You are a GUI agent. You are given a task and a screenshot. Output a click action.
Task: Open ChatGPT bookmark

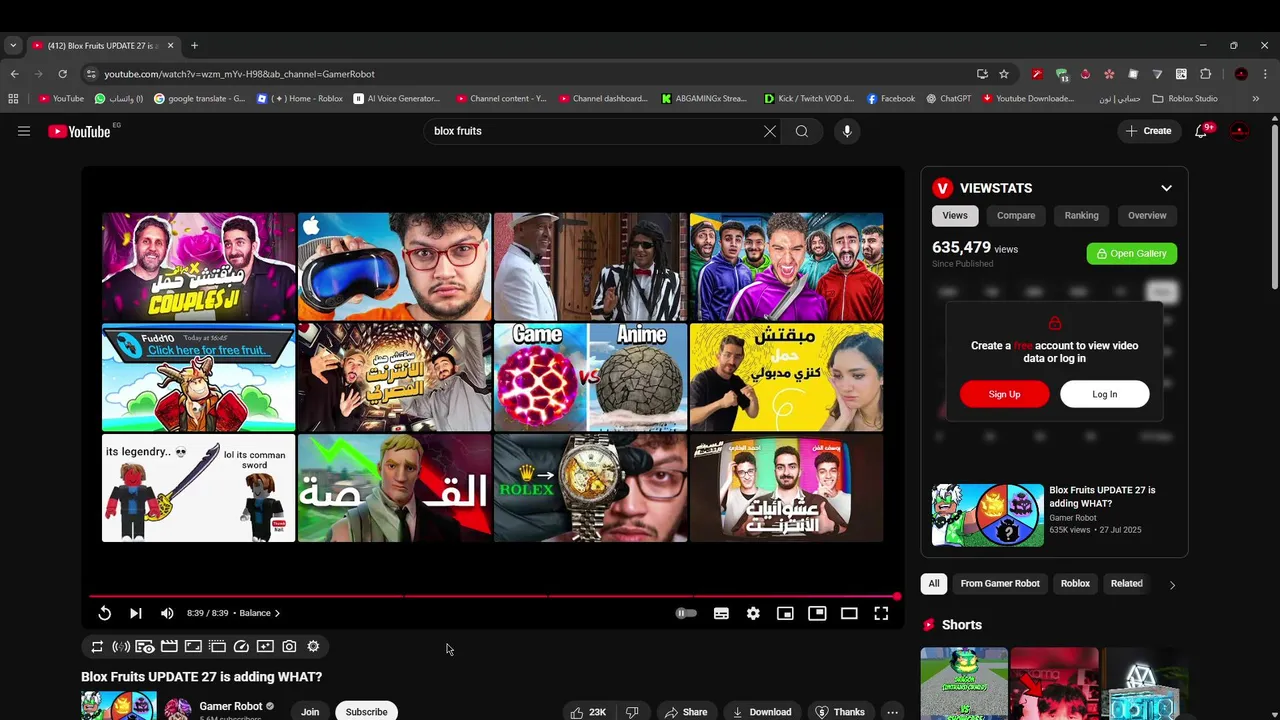(949, 99)
